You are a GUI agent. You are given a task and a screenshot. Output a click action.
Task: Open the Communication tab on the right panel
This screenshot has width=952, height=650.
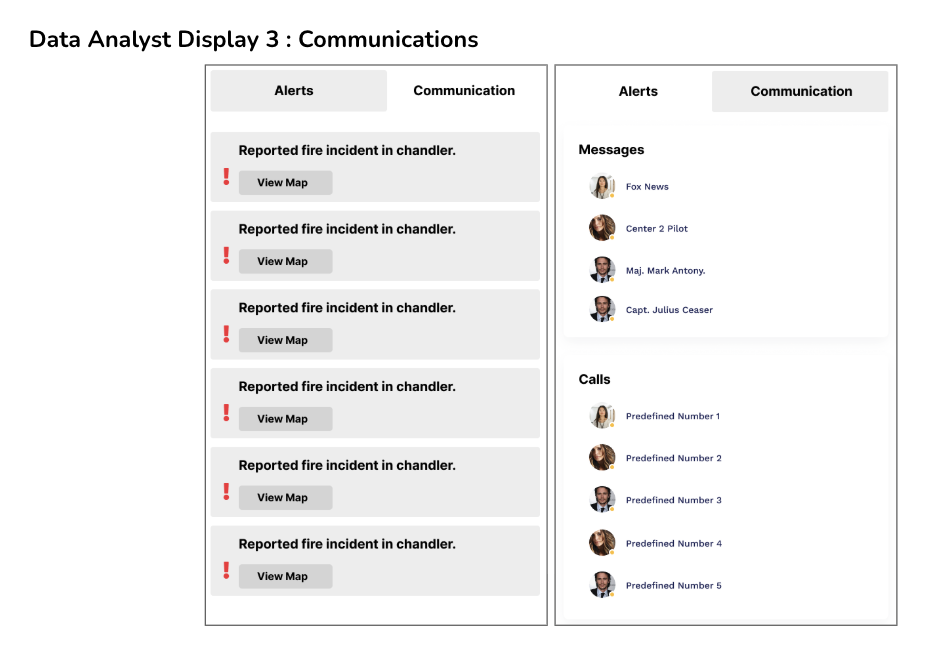(799, 91)
